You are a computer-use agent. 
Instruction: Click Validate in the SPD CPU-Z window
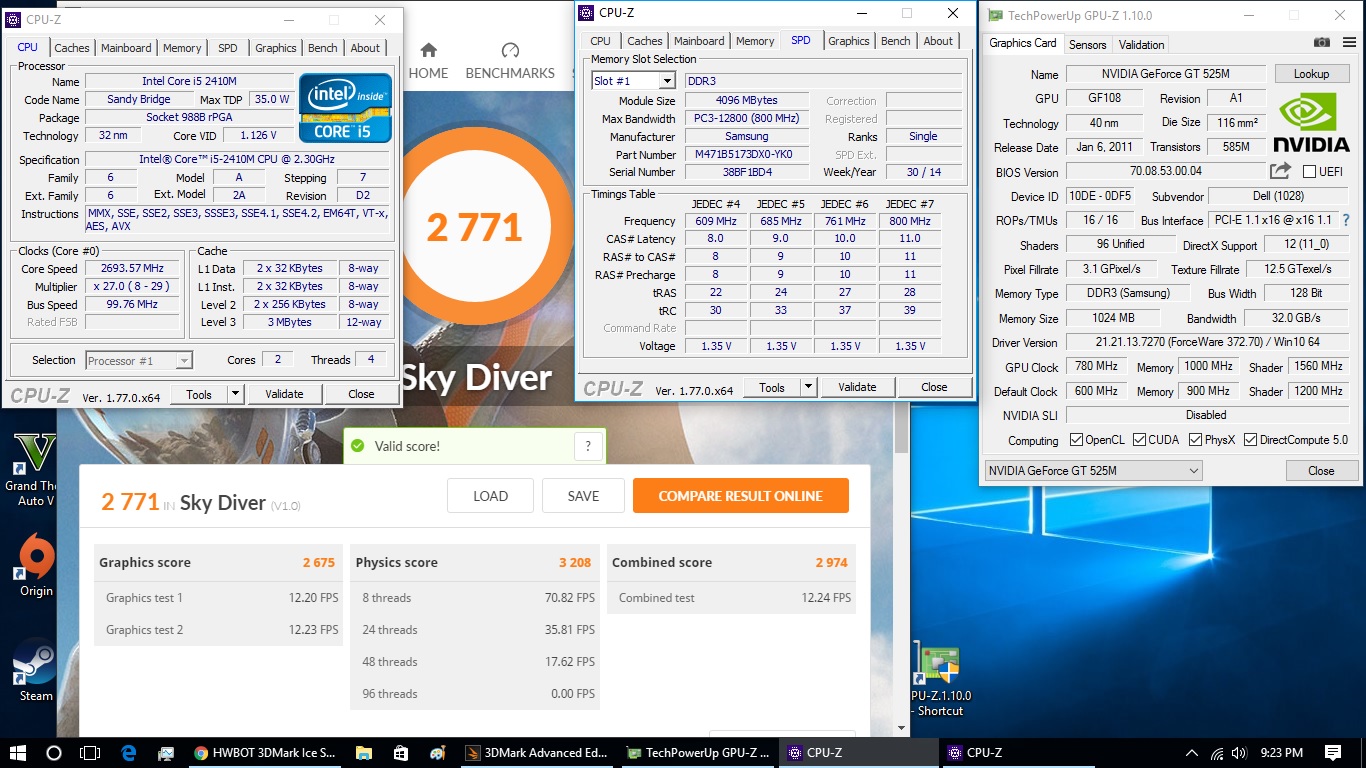click(857, 387)
